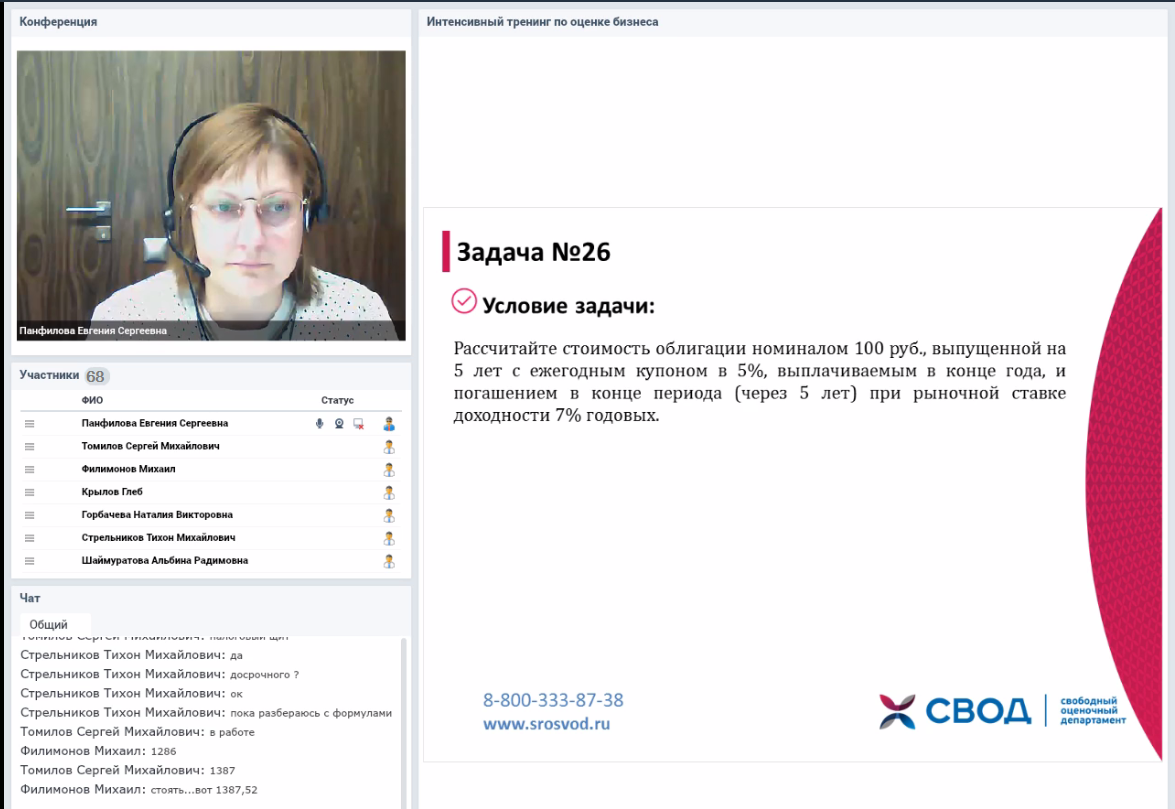1175x809 pixels.
Task: Open the row menu handle for Крылов Глеб
Action: (29, 492)
